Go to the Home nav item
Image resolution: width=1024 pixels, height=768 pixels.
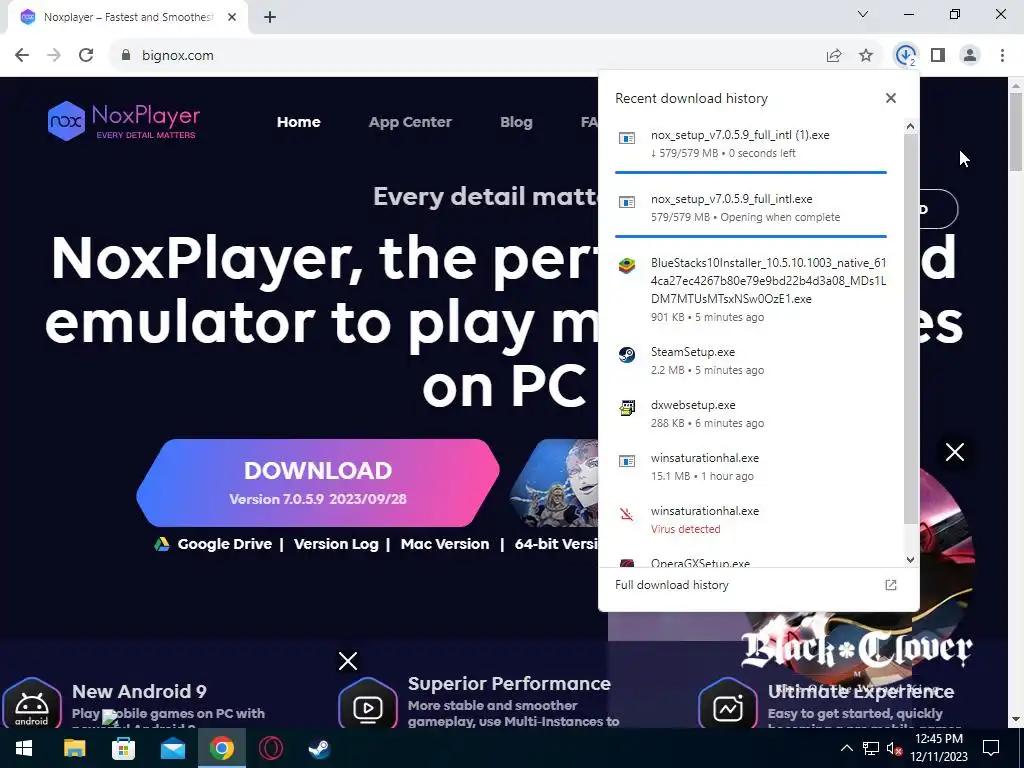pos(298,122)
